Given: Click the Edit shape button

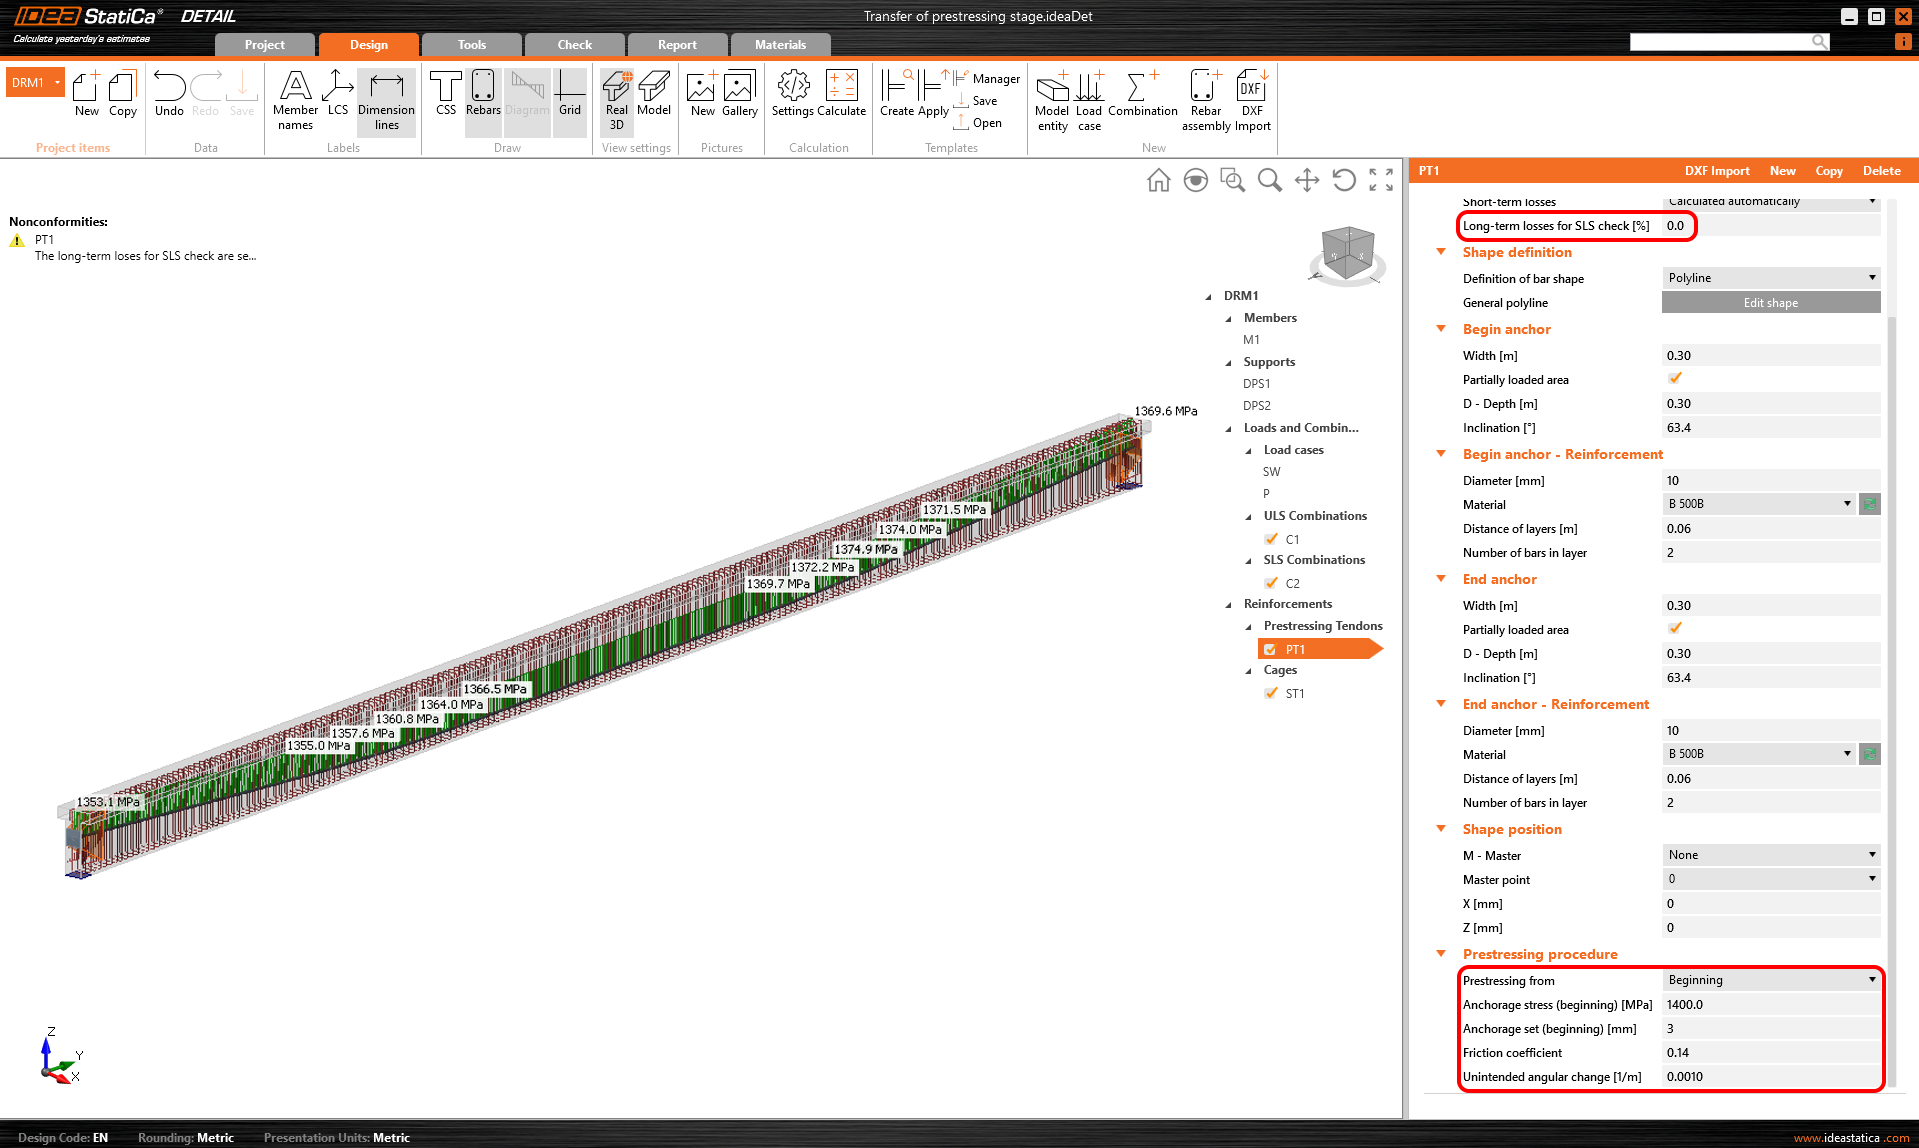Looking at the screenshot, I should point(1770,303).
